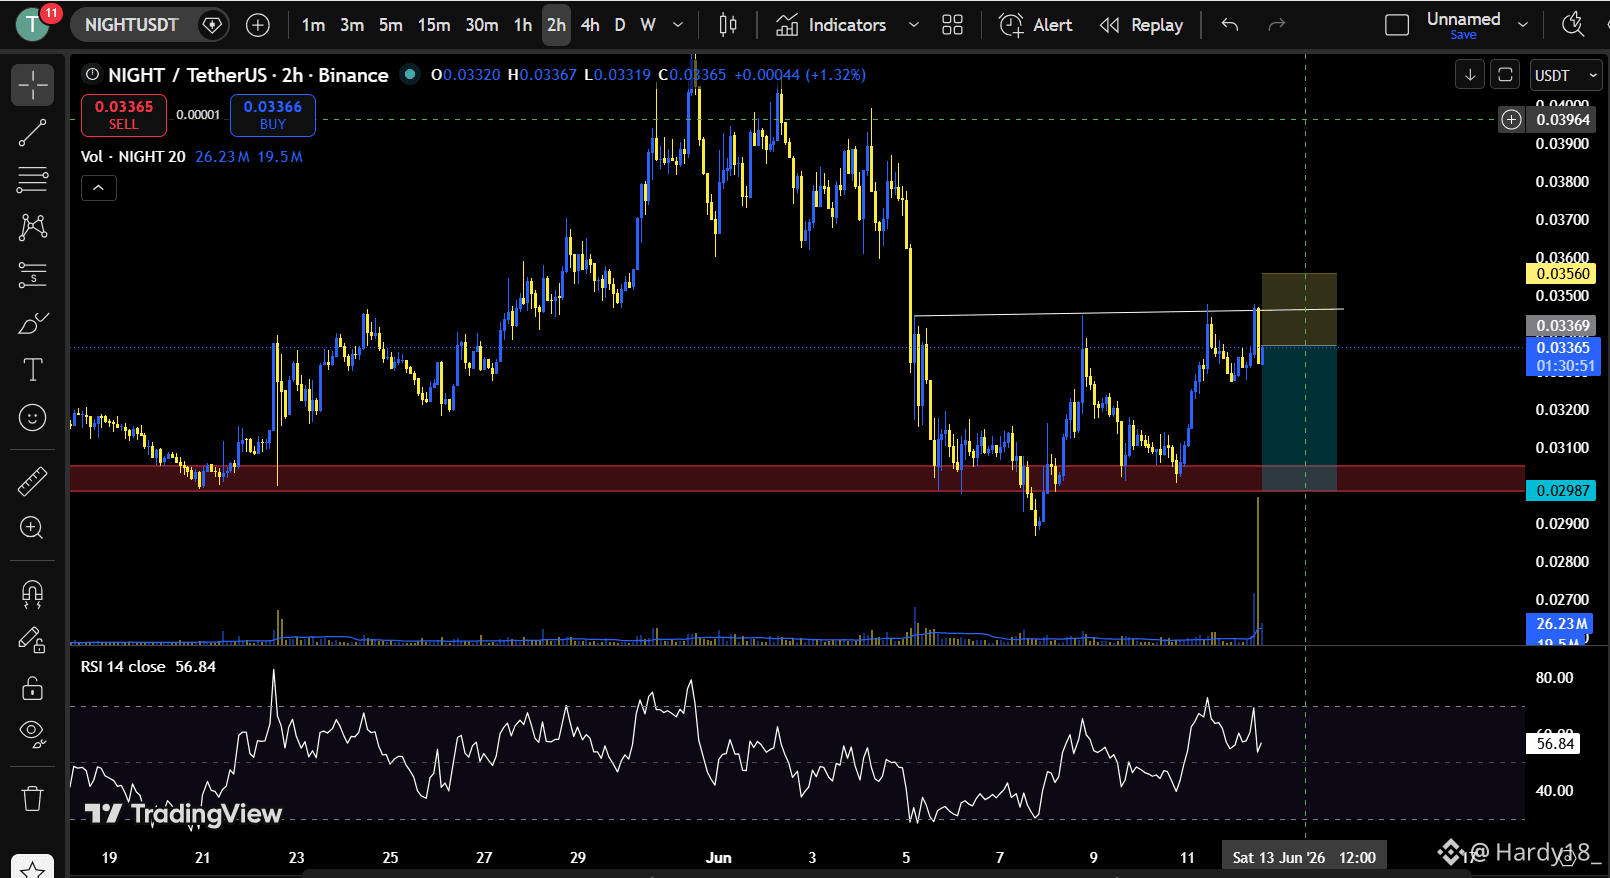
Task: Activate the ruler measure tool
Action: (x=32, y=481)
